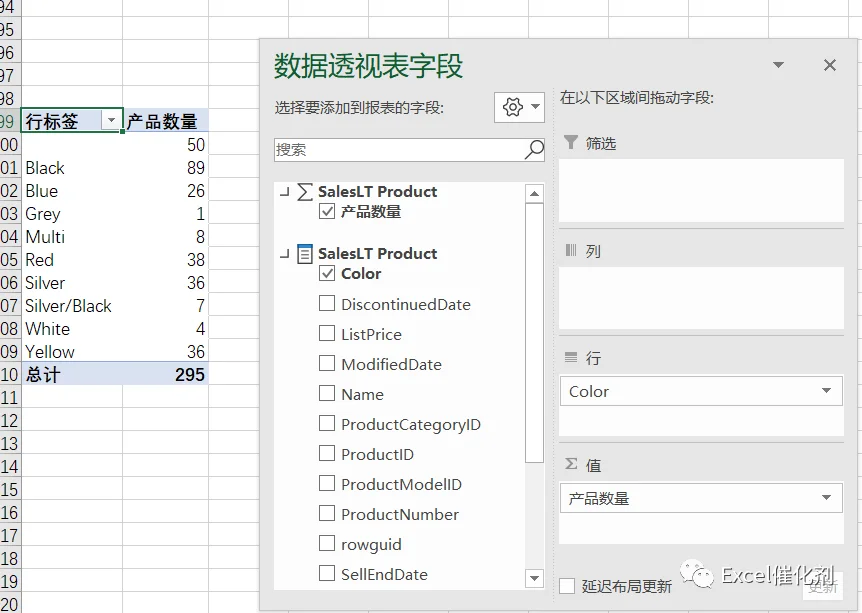The height and width of the screenshot is (613, 862).
Task: Click the field list scroll up arrow
Action: (534, 194)
